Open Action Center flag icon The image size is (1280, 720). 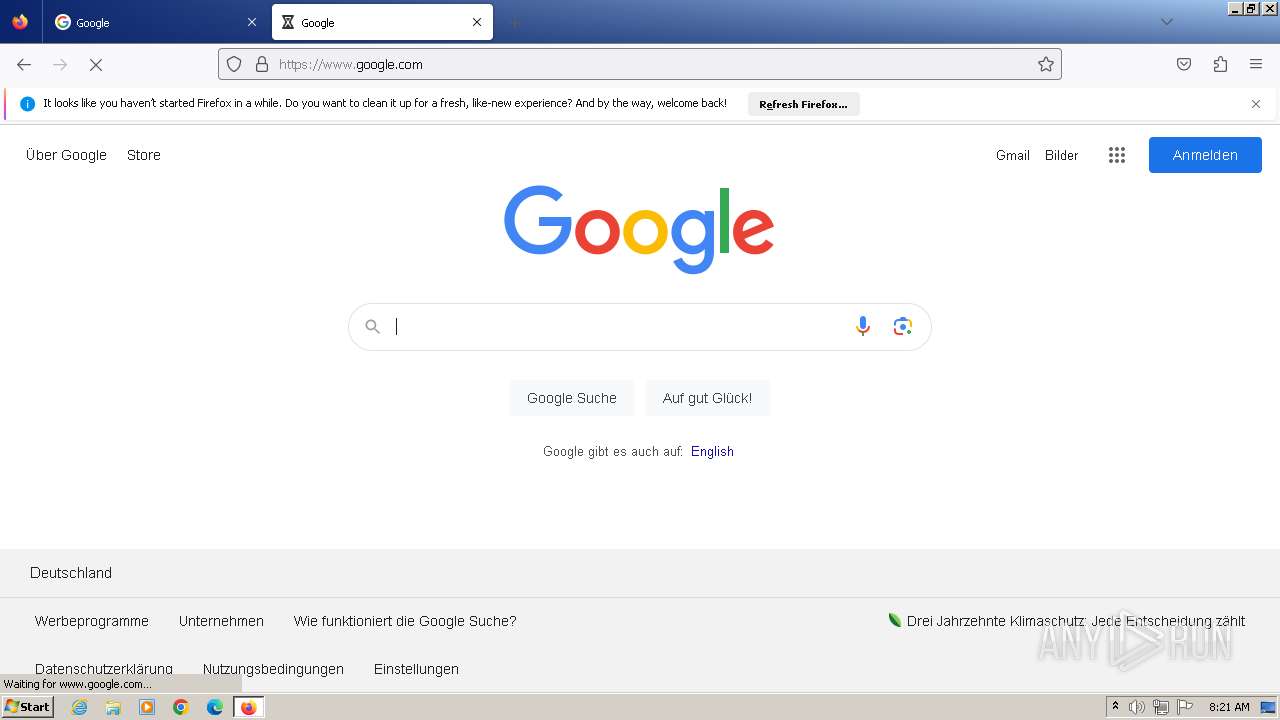1185,707
